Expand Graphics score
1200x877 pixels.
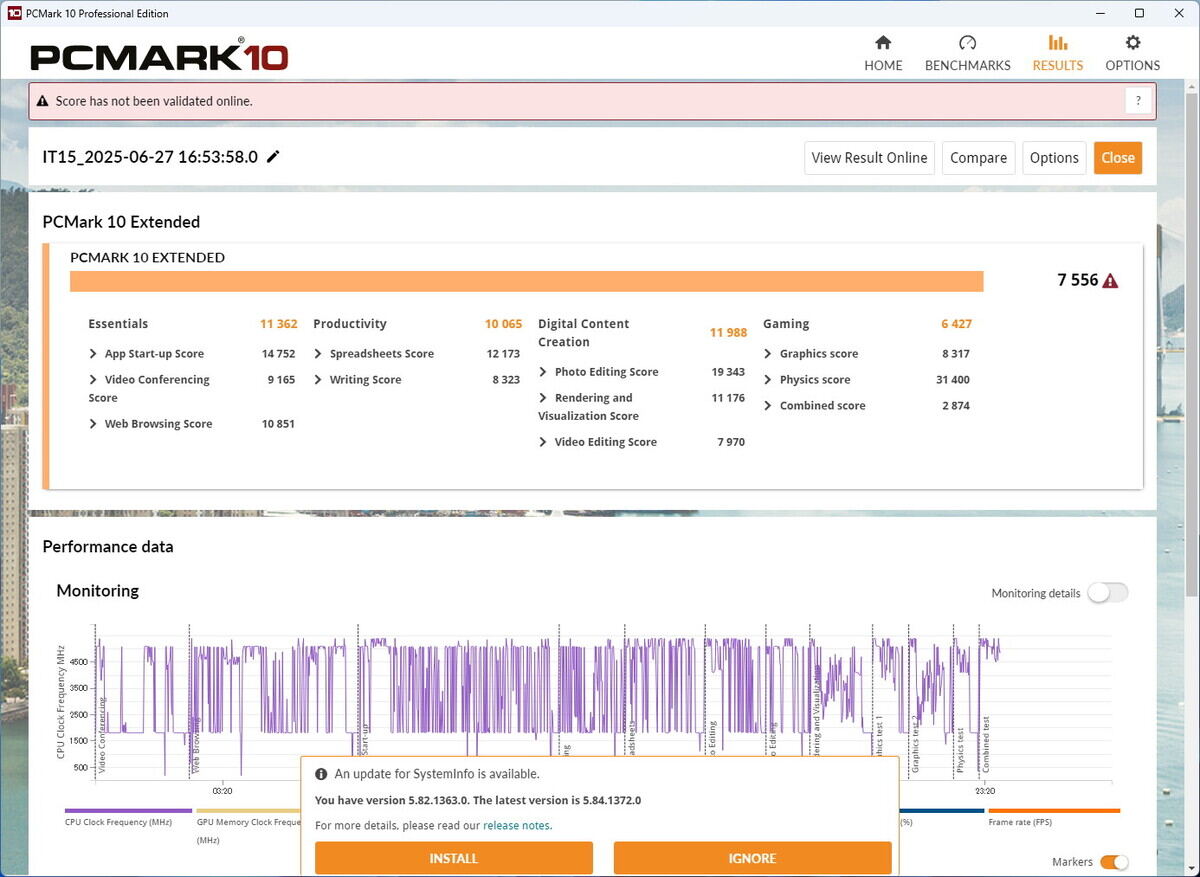click(x=769, y=354)
